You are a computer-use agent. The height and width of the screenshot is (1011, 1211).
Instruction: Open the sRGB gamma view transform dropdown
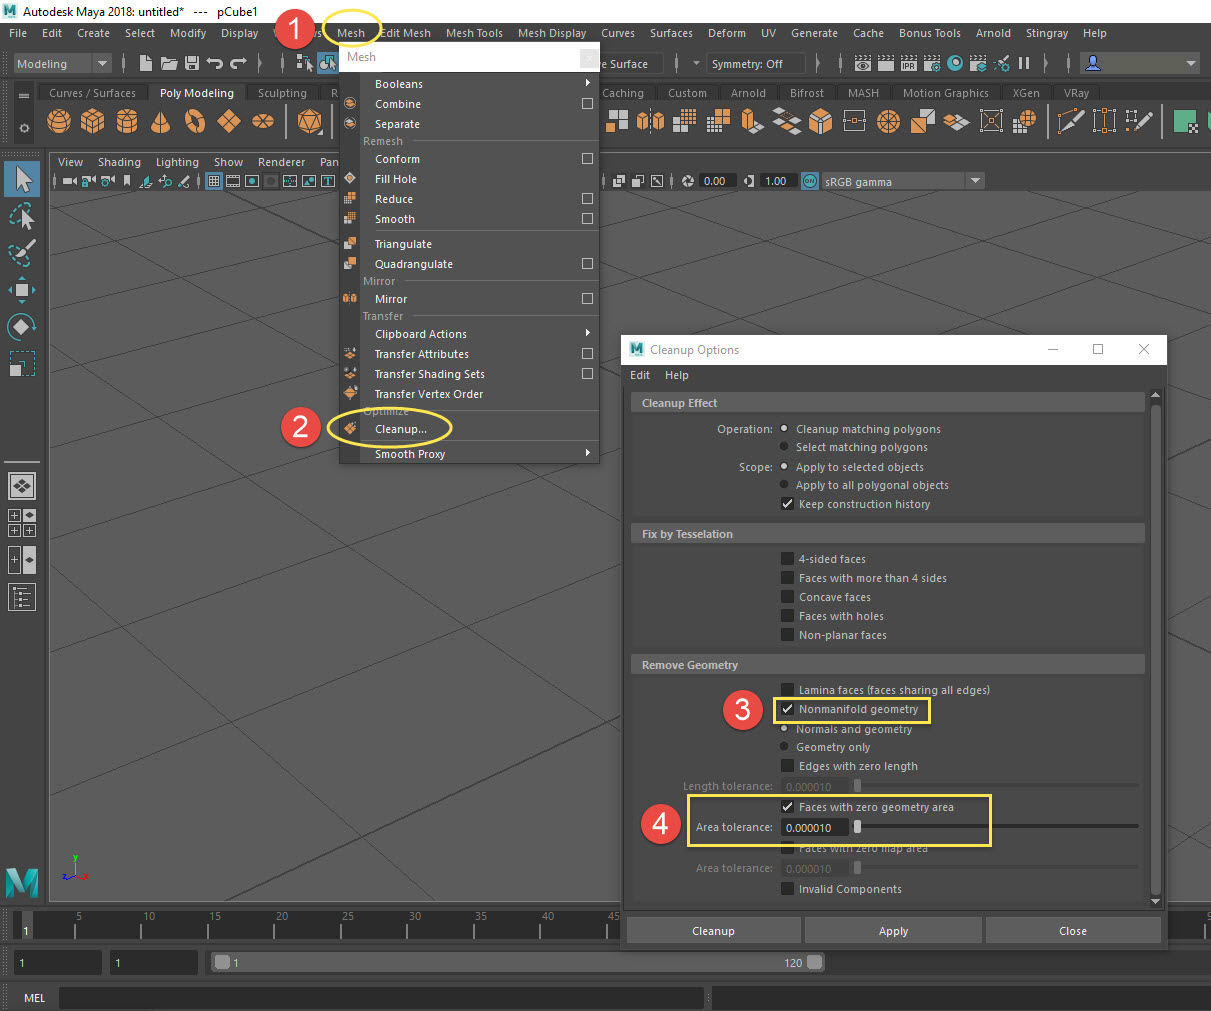click(903, 181)
